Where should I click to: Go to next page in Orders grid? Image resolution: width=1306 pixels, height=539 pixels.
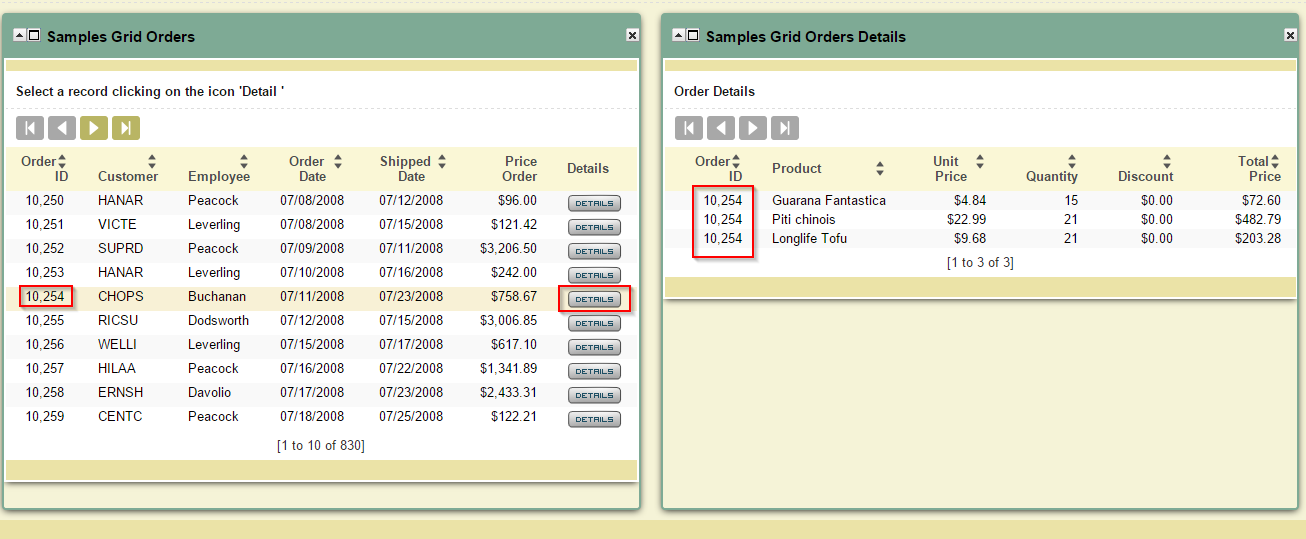tap(94, 128)
